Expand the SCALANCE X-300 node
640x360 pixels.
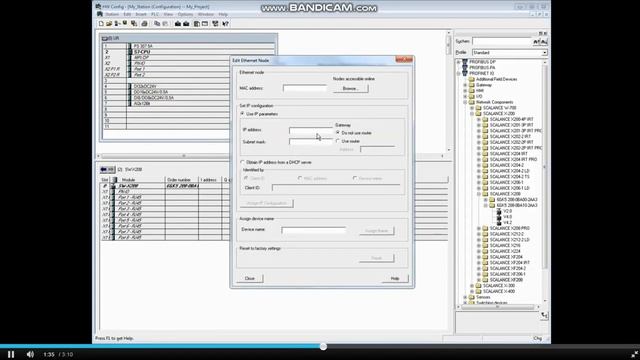472,286
